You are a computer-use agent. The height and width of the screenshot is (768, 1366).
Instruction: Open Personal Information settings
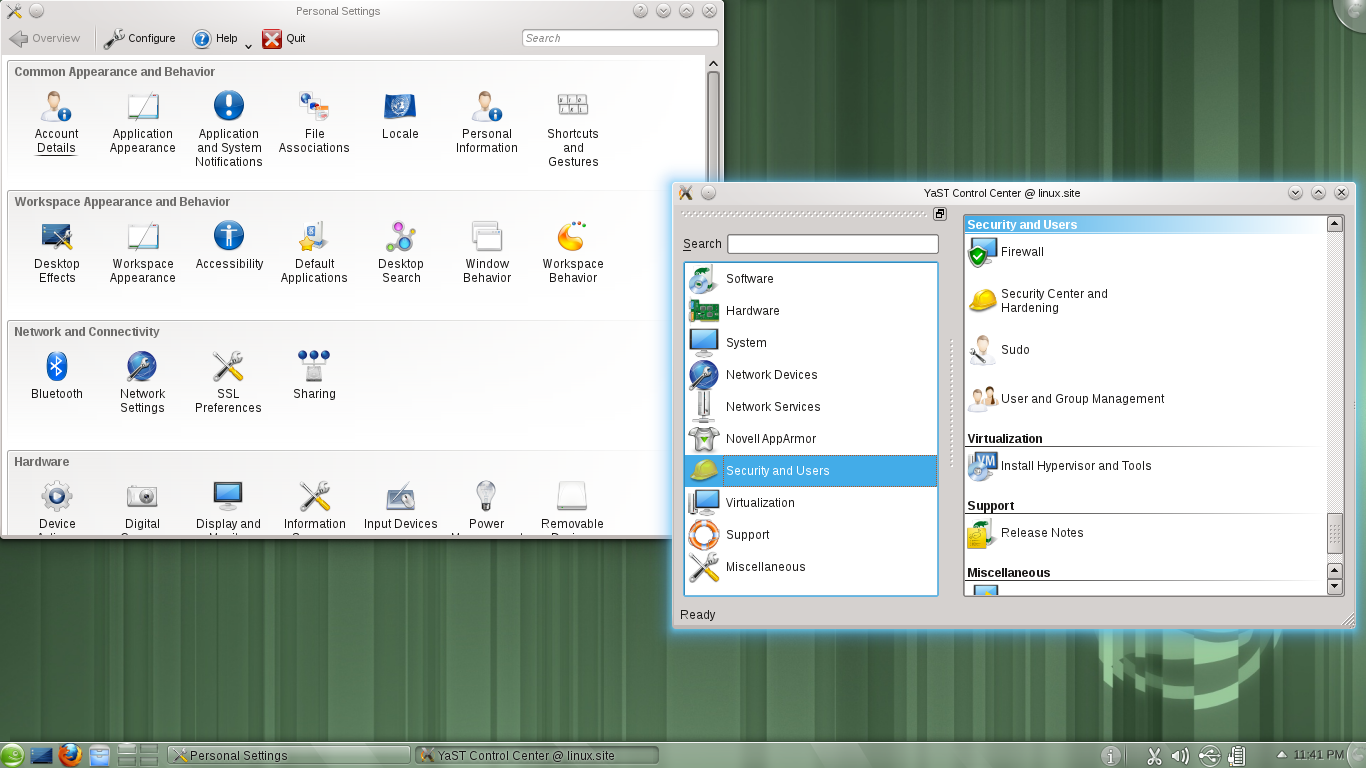[487, 122]
